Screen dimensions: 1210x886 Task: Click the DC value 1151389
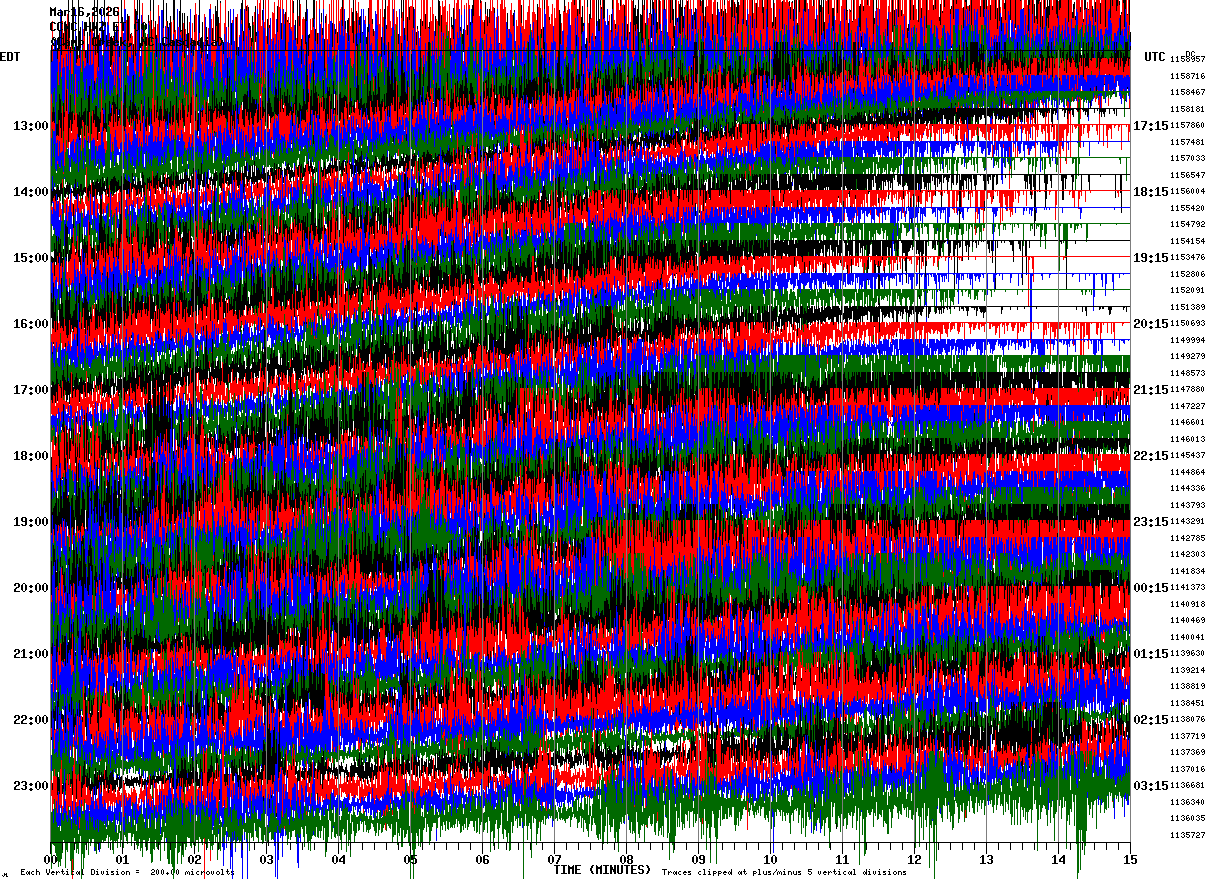click(1187, 307)
